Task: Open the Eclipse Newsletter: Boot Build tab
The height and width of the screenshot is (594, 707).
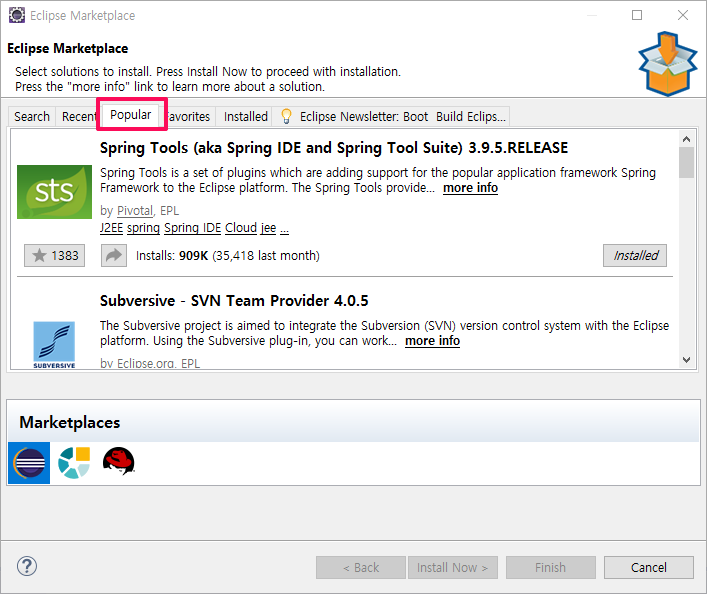Action: (392, 116)
